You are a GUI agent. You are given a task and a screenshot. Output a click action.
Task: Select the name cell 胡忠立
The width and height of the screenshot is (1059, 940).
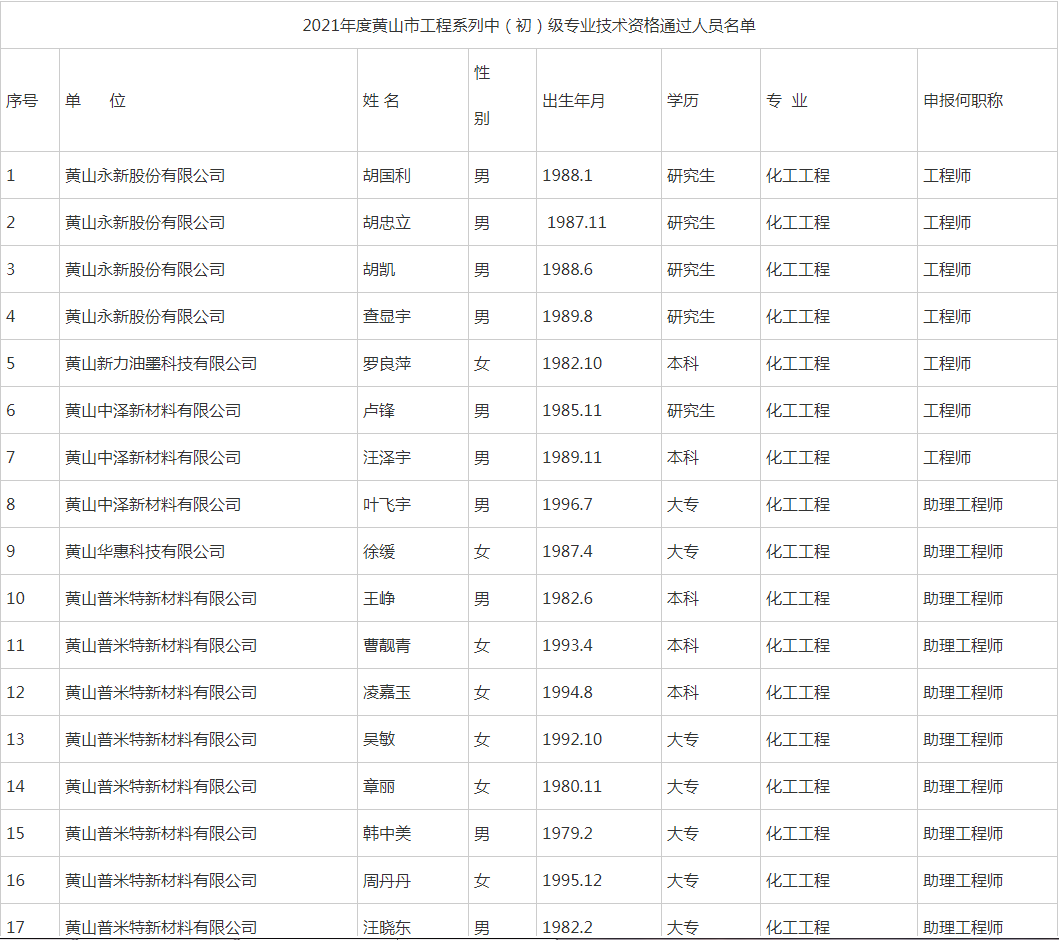(387, 223)
